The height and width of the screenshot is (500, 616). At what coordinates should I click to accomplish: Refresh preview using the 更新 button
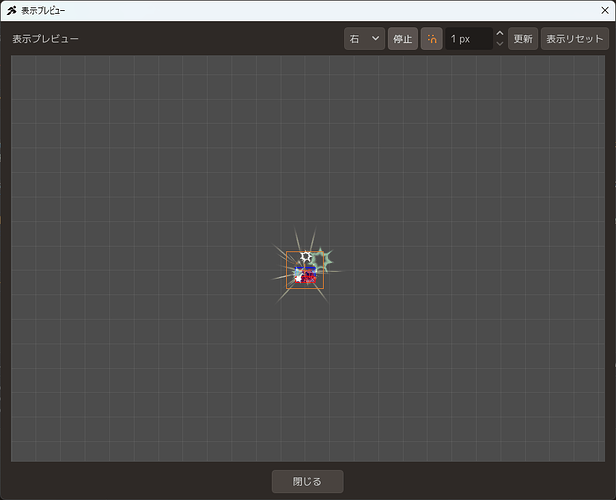[523, 38]
